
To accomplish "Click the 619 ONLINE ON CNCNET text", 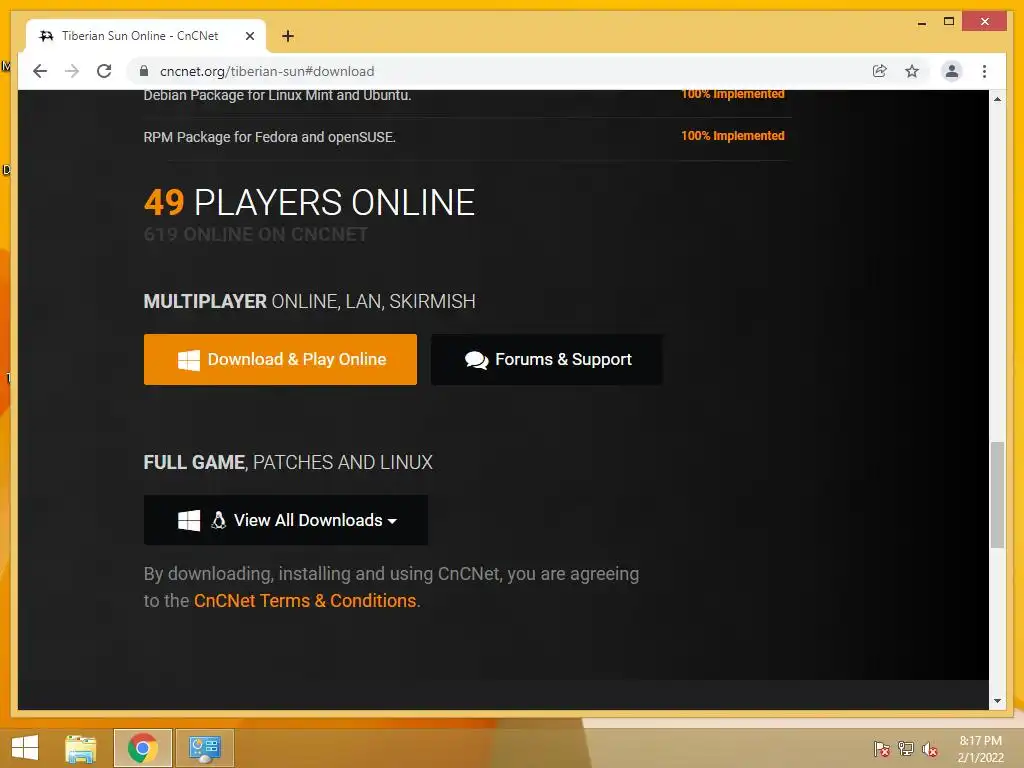I will [x=255, y=234].
